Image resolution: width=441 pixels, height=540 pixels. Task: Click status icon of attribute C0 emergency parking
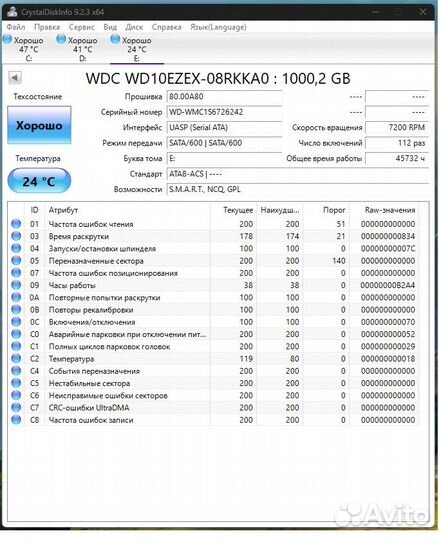(16, 334)
